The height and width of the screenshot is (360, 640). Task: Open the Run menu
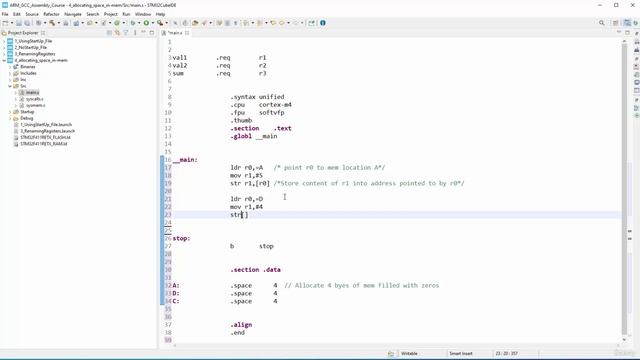[126, 14]
